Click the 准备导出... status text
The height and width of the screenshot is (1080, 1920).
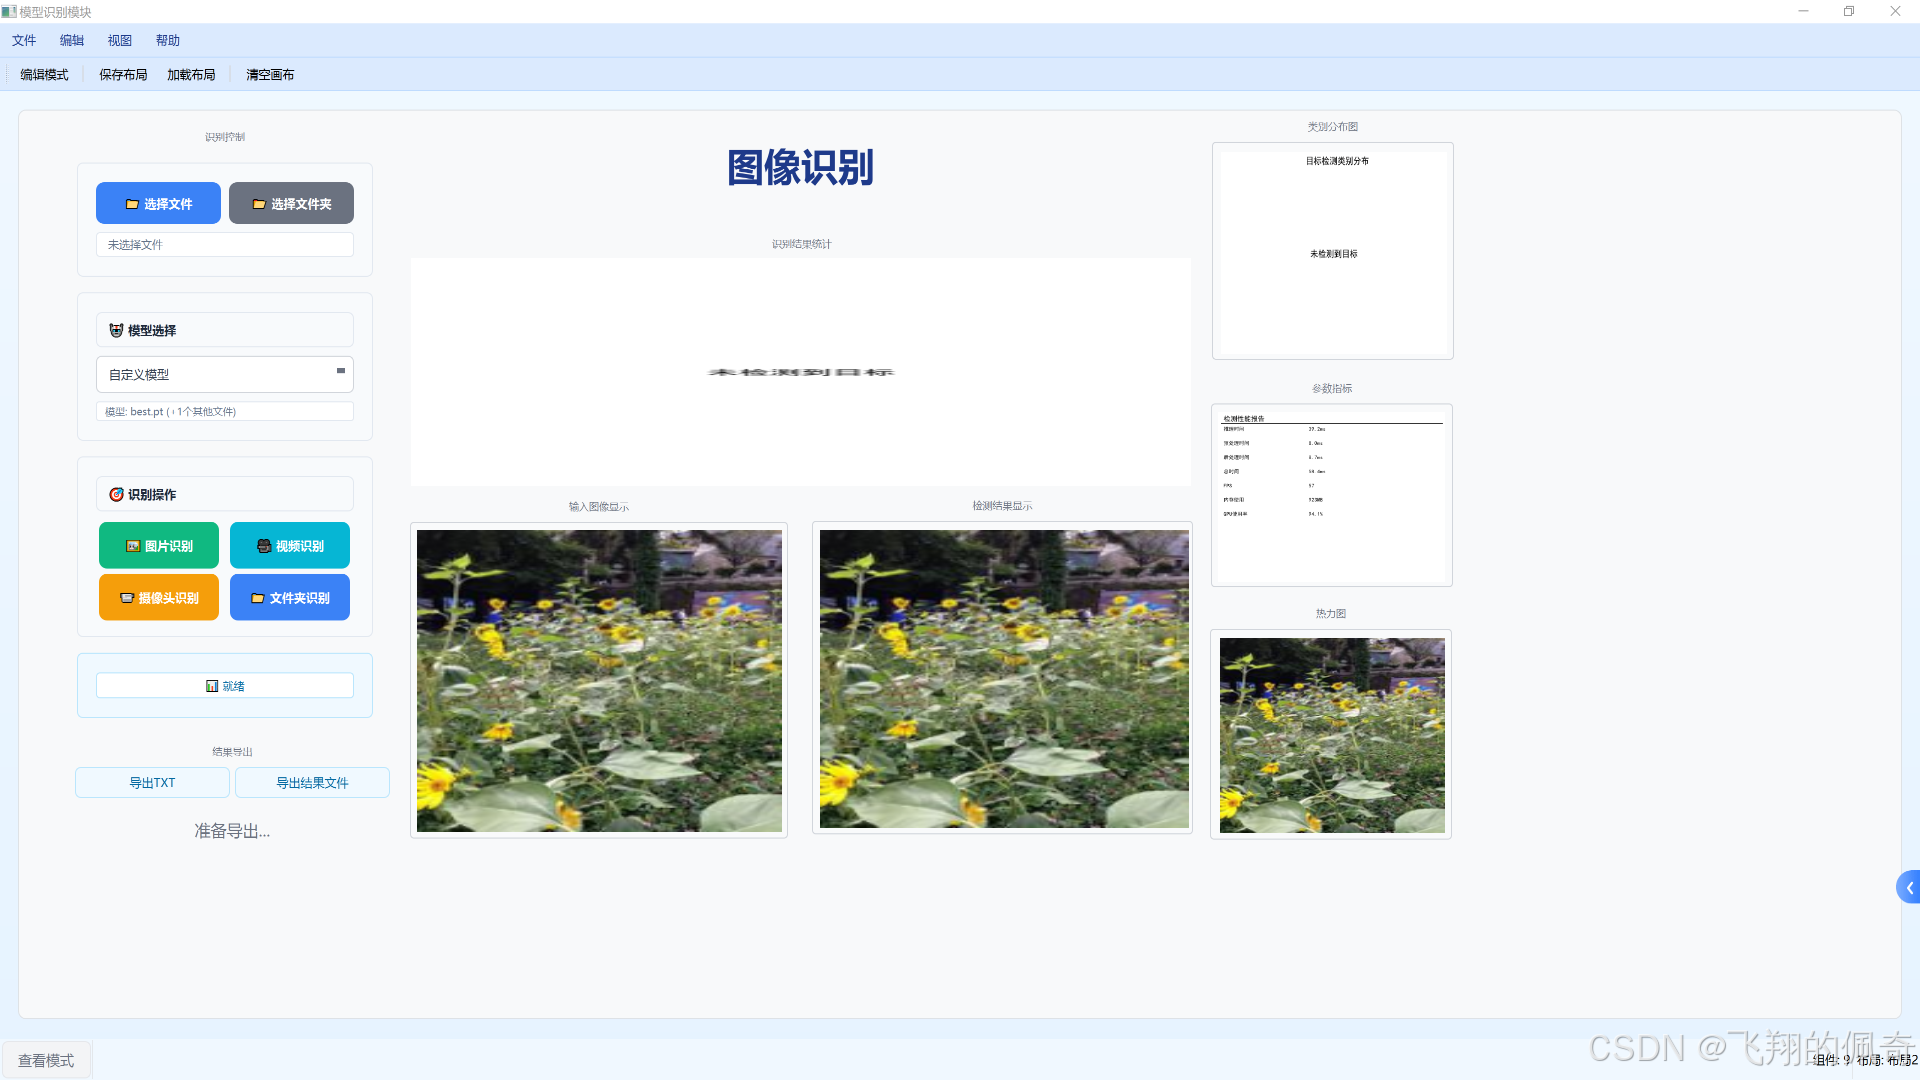(232, 832)
